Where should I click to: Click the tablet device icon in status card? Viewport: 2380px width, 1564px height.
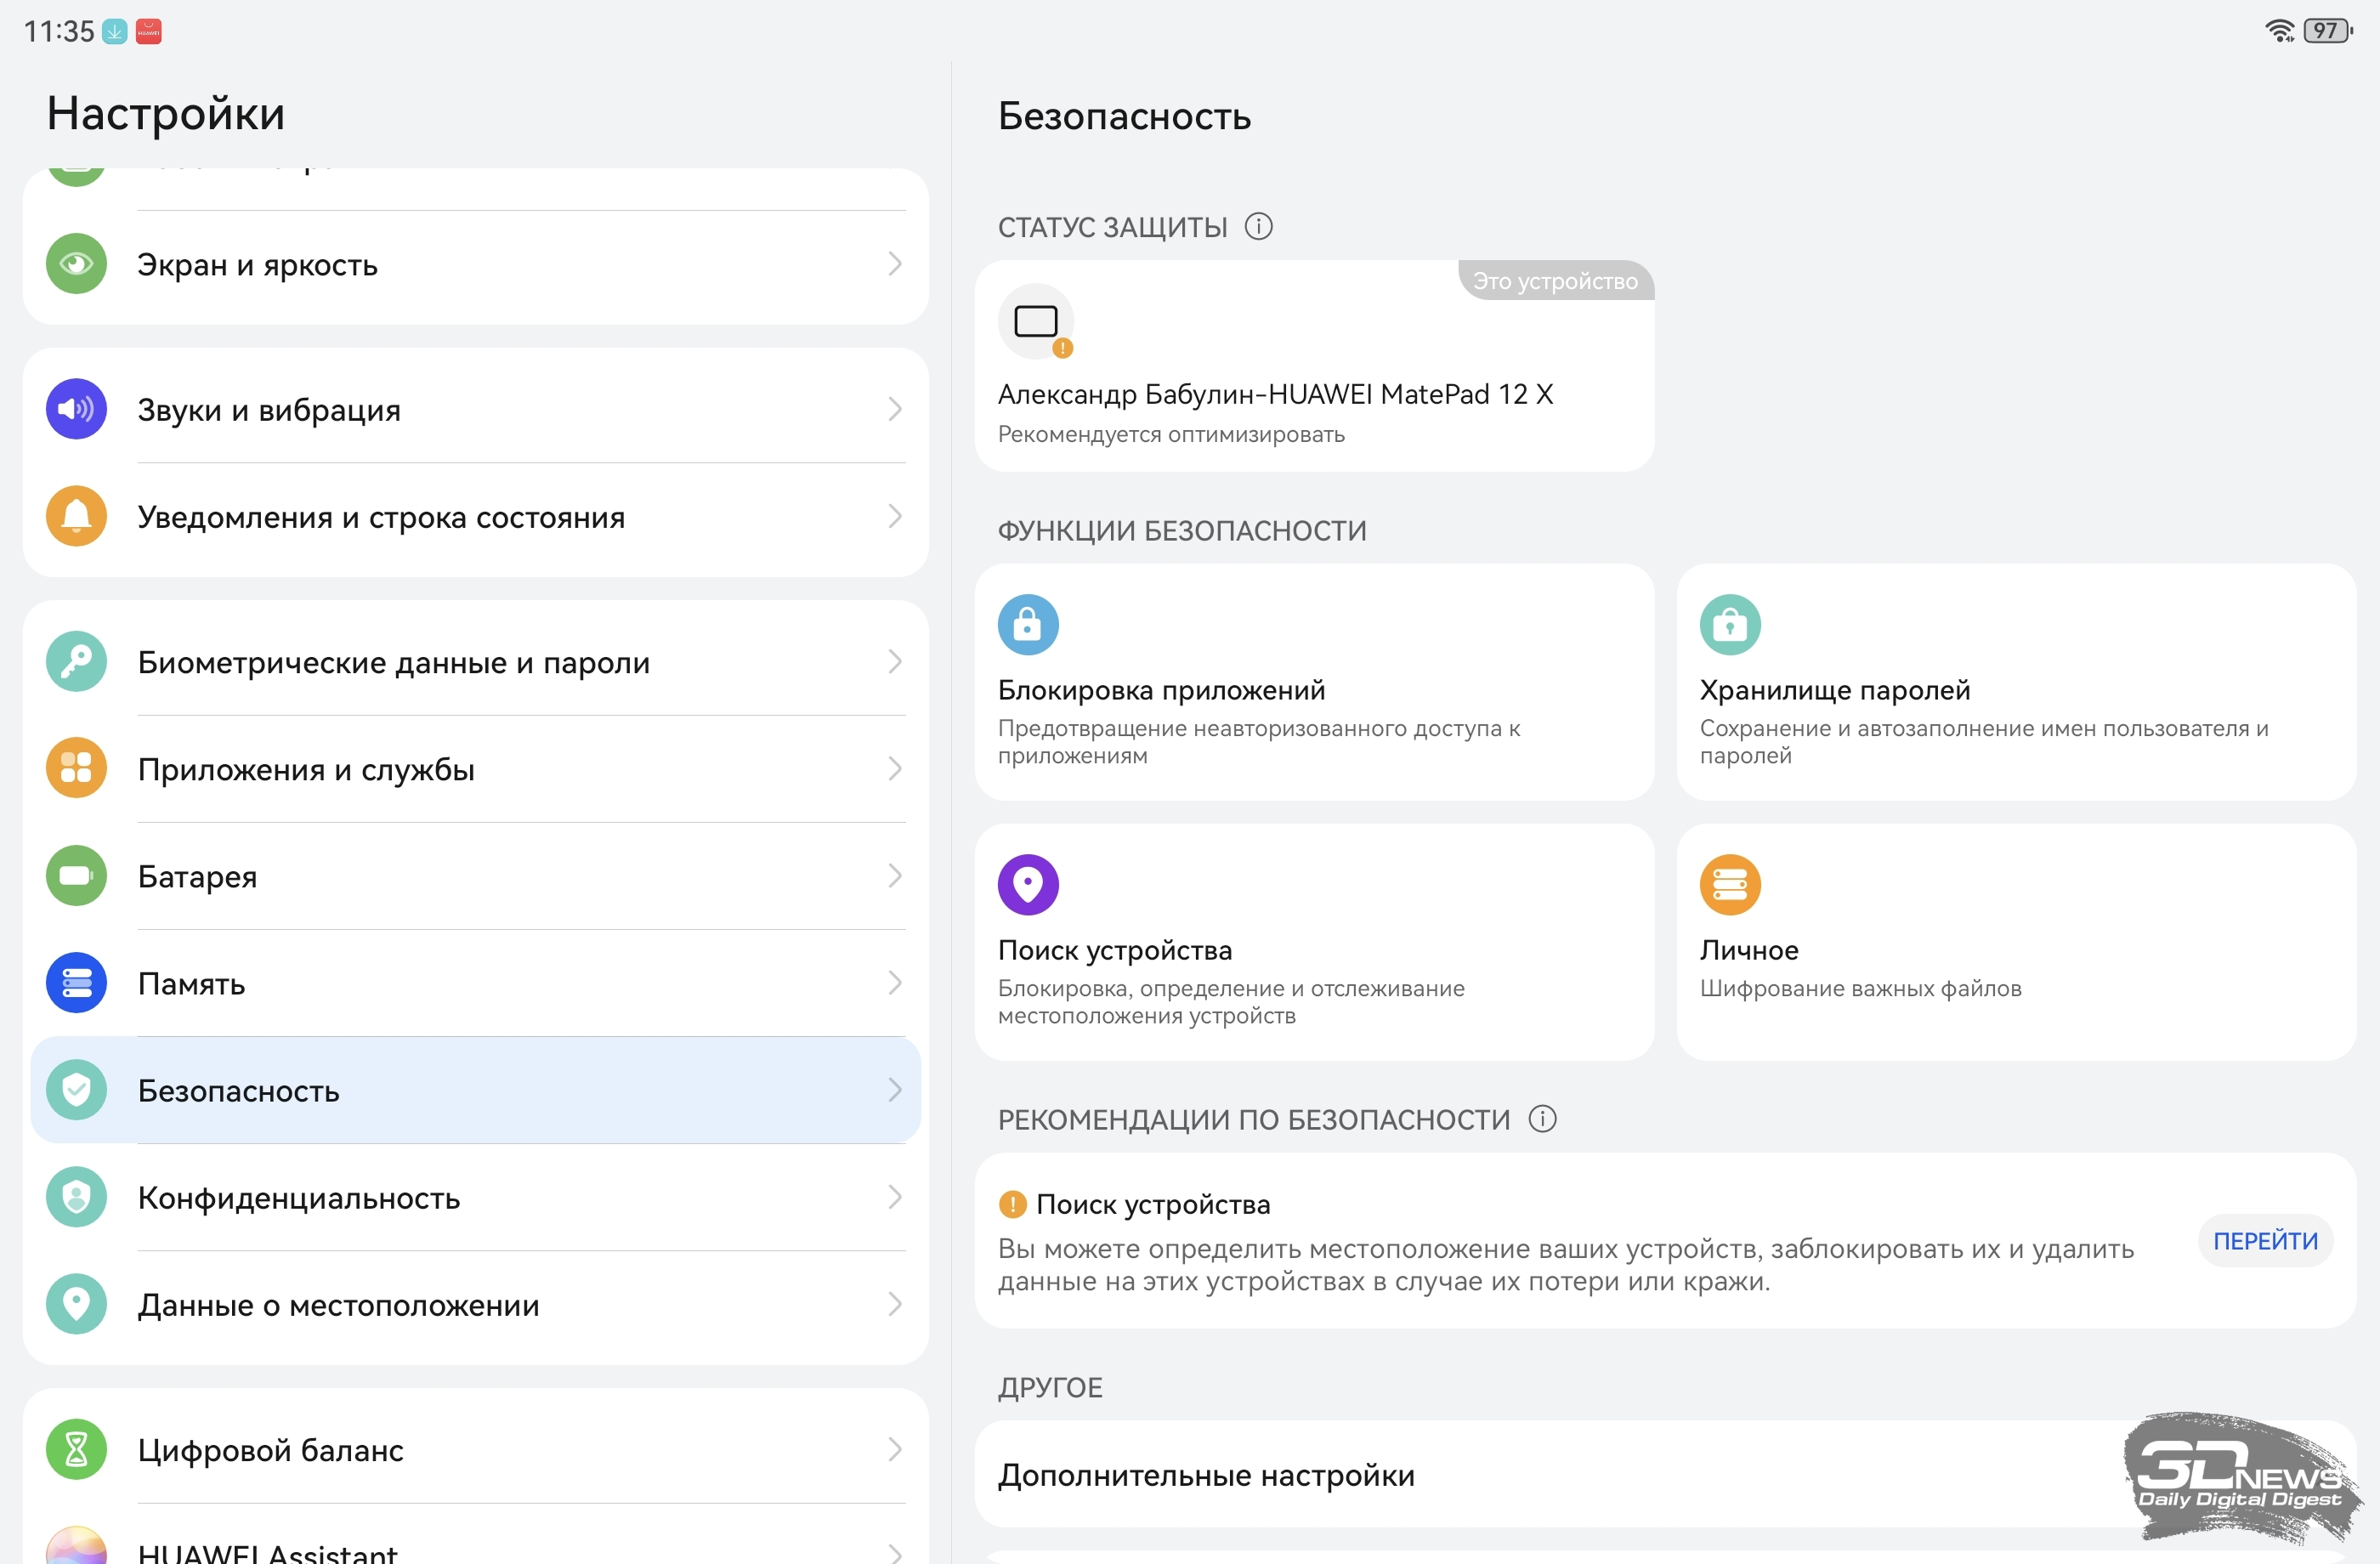(1035, 322)
